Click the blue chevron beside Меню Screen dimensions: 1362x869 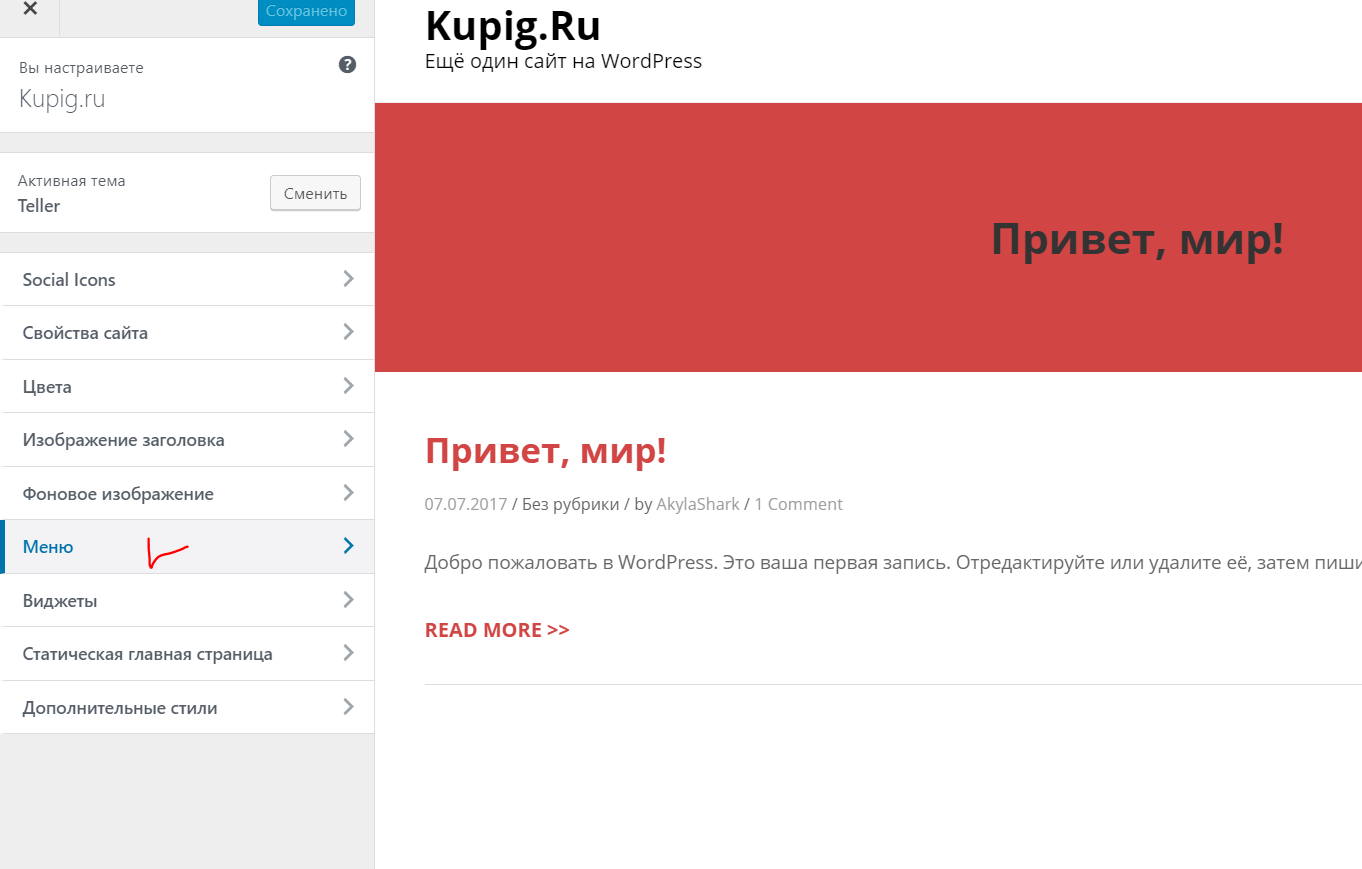coord(348,546)
